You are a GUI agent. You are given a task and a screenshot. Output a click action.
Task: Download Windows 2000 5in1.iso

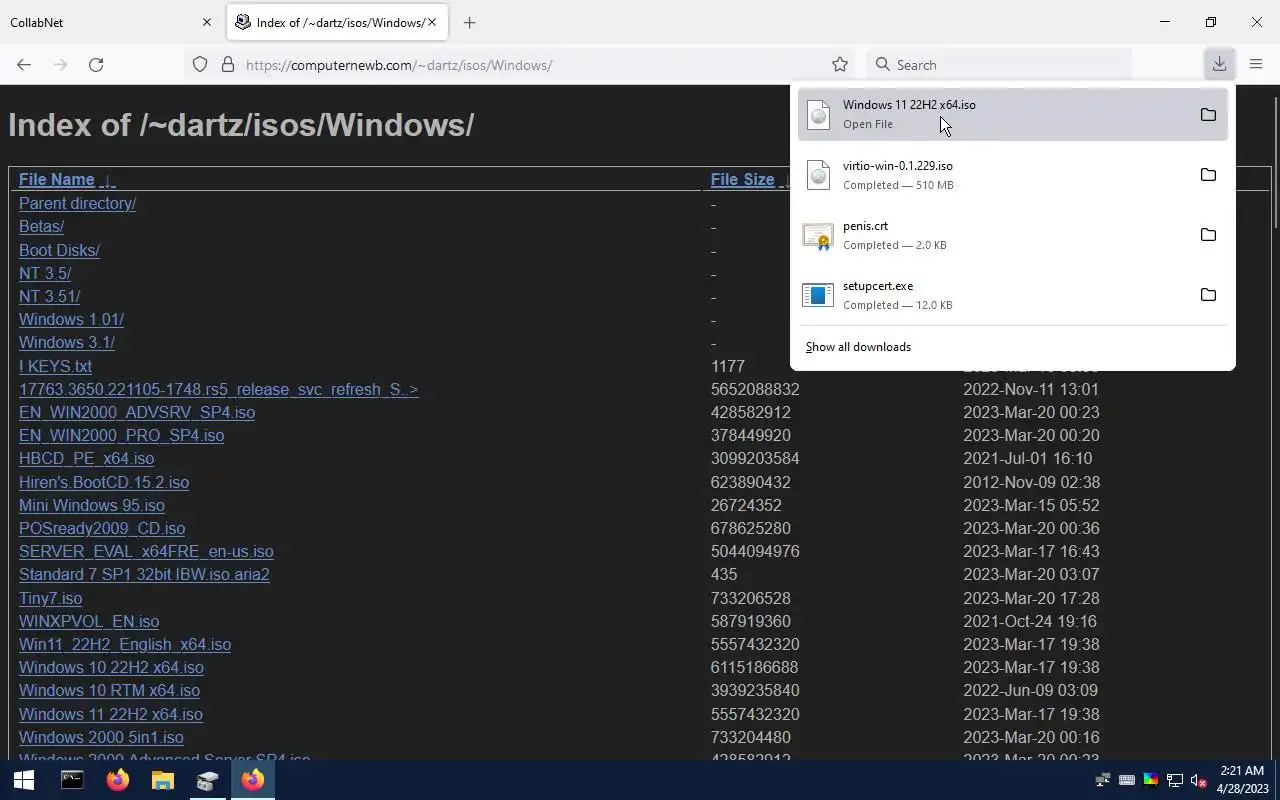coord(101,737)
